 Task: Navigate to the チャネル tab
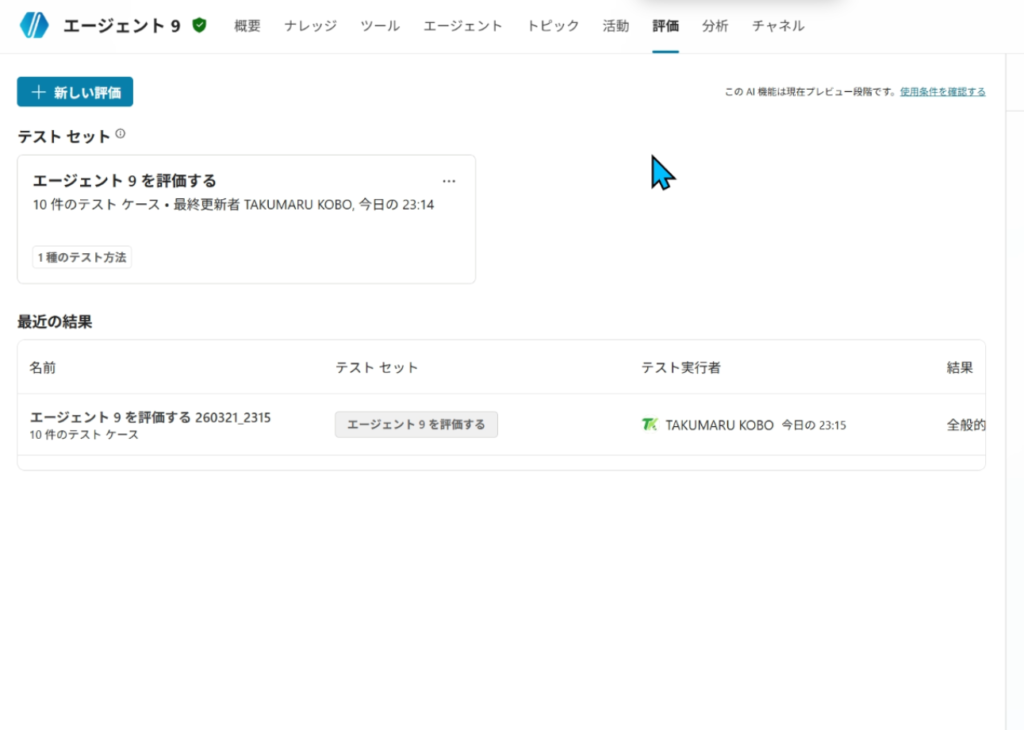[x=778, y=26]
